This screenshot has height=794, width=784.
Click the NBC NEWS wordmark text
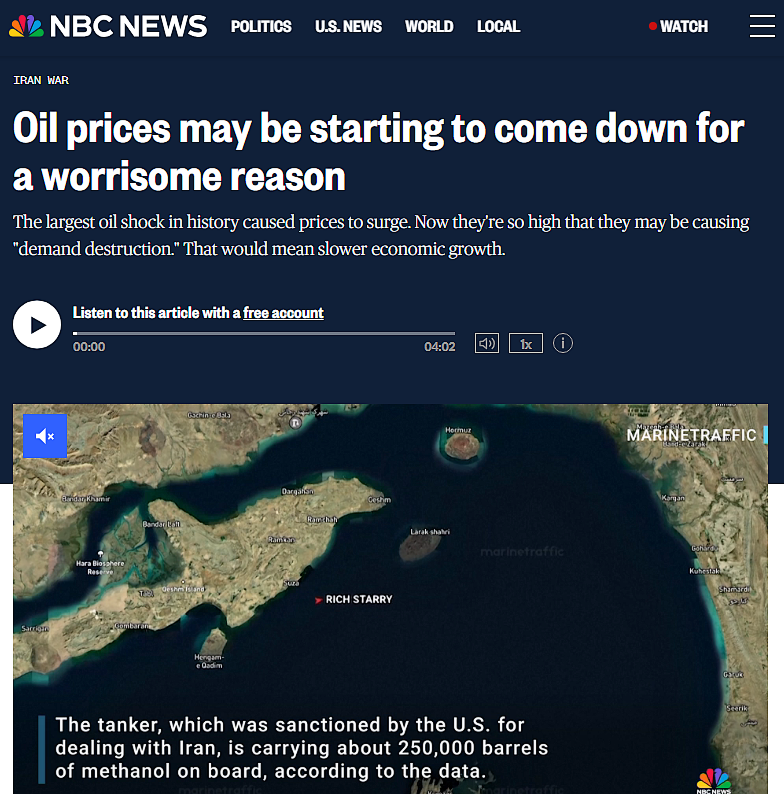click(x=129, y=26)
